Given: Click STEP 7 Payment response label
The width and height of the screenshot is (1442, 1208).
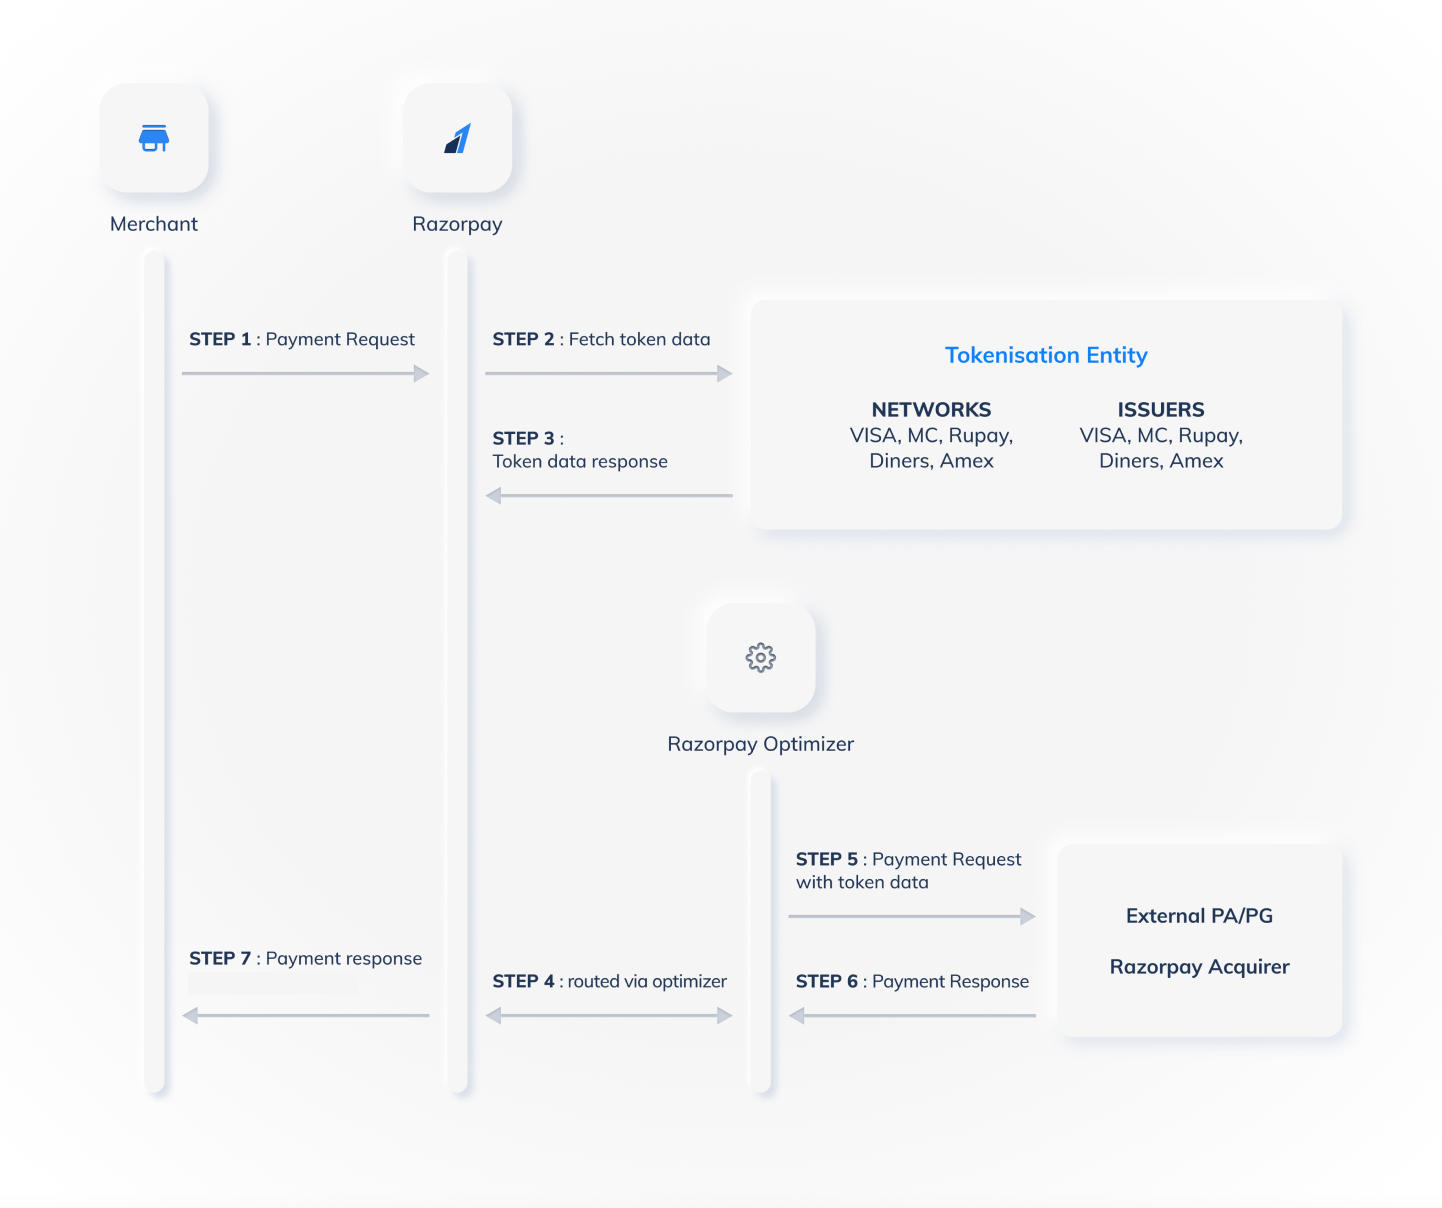Looking at the screenshot, I should pos(305,959).
